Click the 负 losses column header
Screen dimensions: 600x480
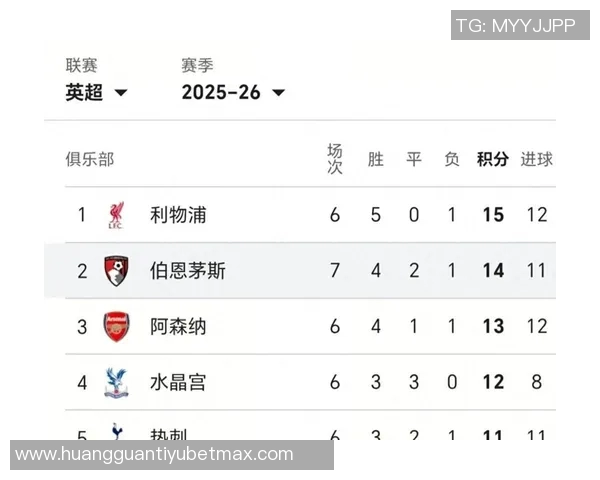click(x=452, y=159)
